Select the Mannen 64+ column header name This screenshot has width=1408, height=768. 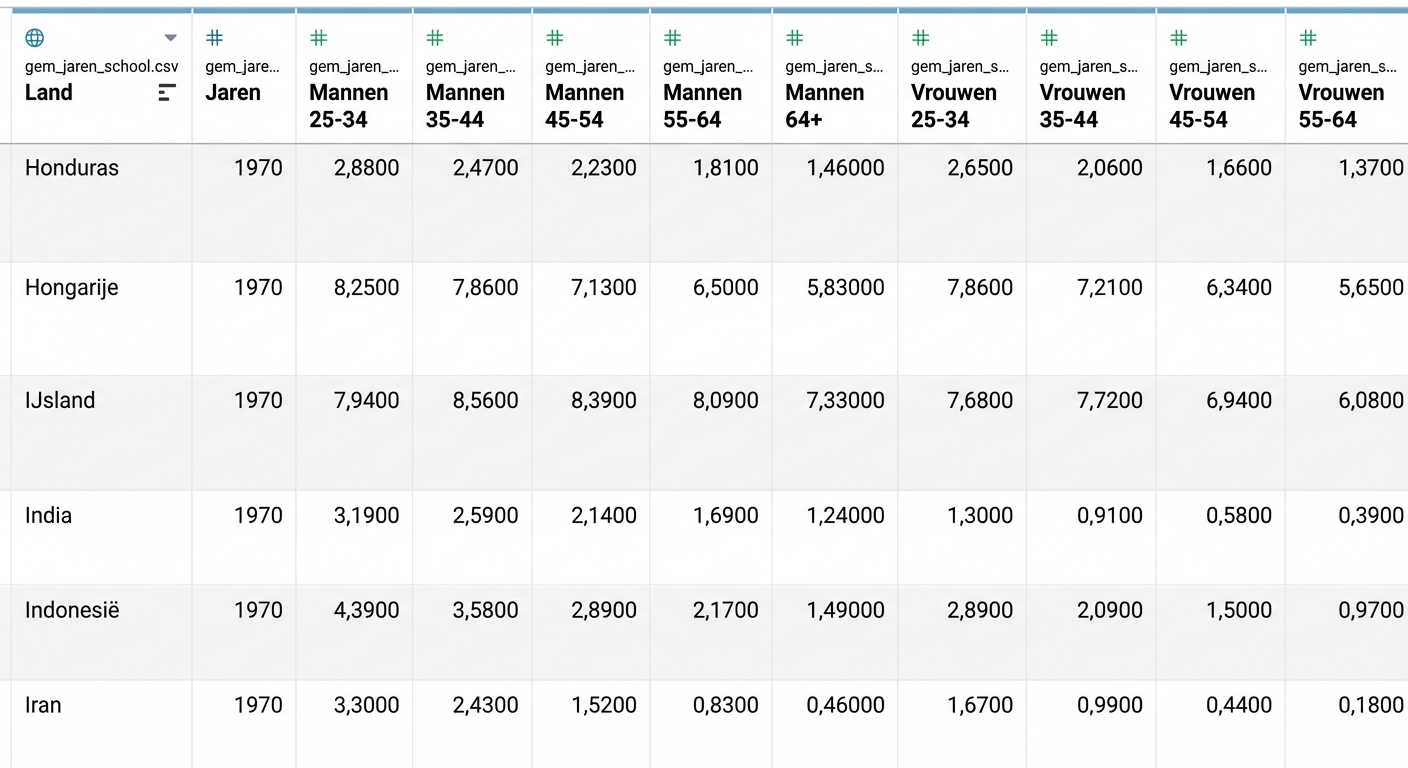[x=824, y=106]
